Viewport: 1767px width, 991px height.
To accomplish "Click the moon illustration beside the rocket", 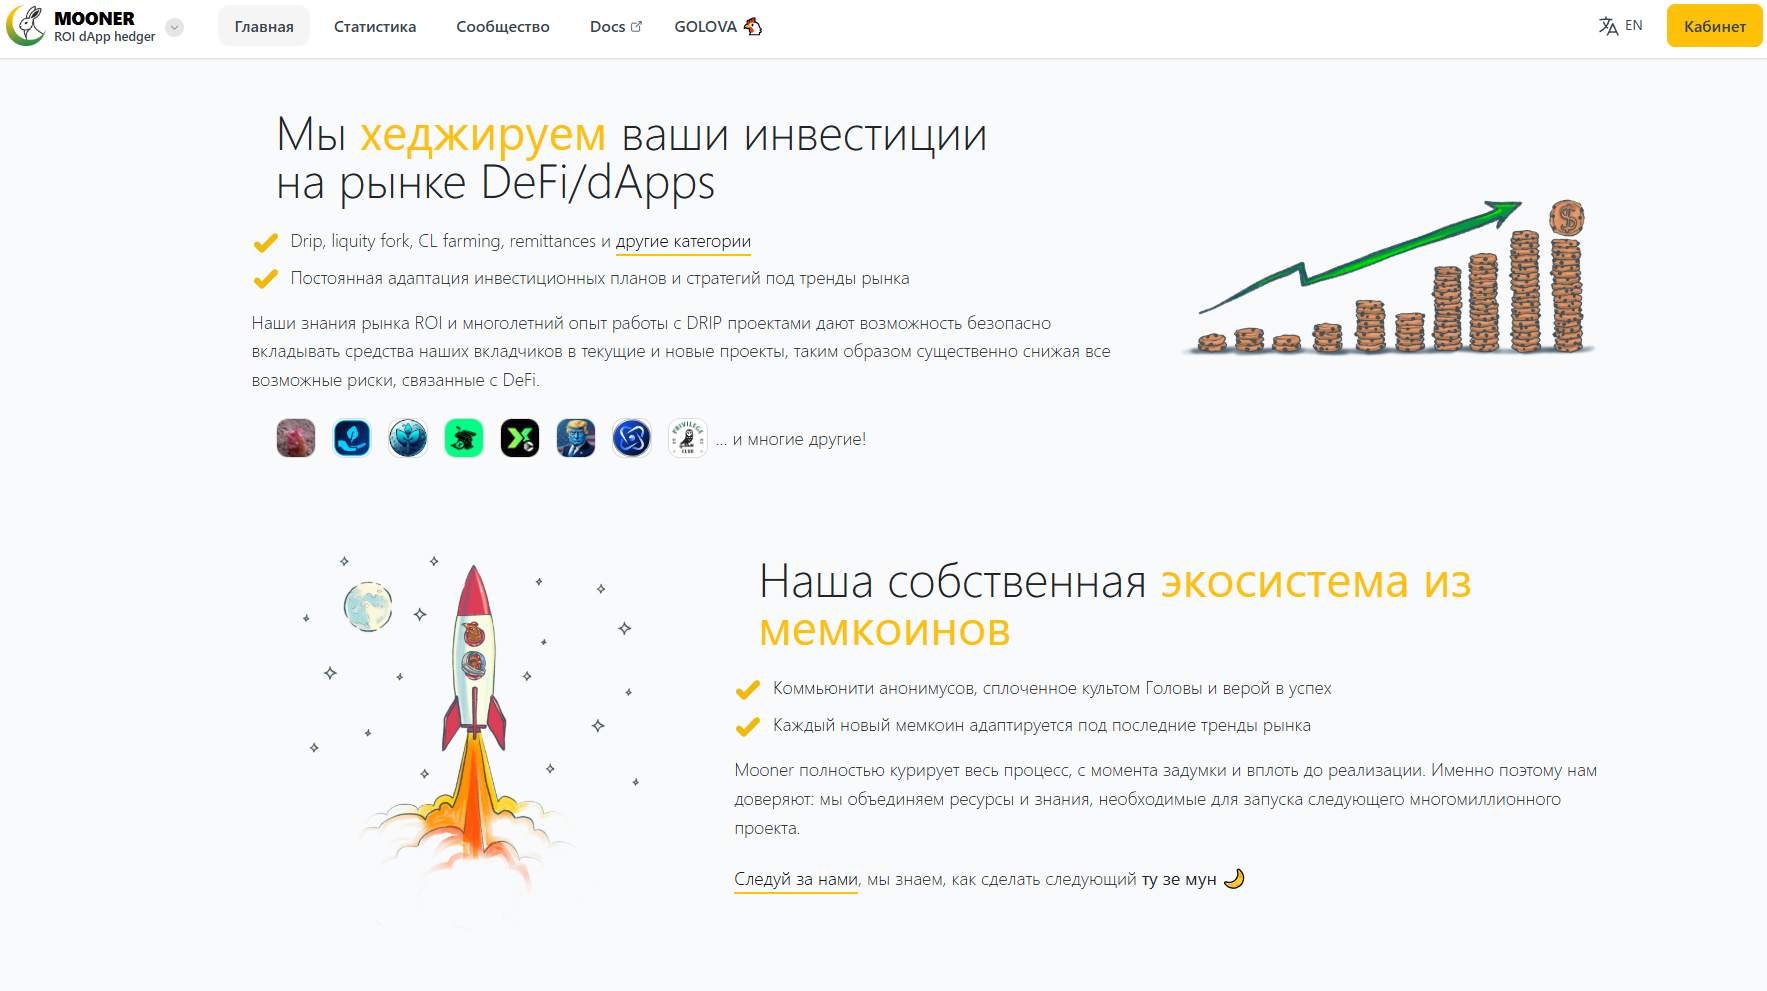I will pos(368,606).
